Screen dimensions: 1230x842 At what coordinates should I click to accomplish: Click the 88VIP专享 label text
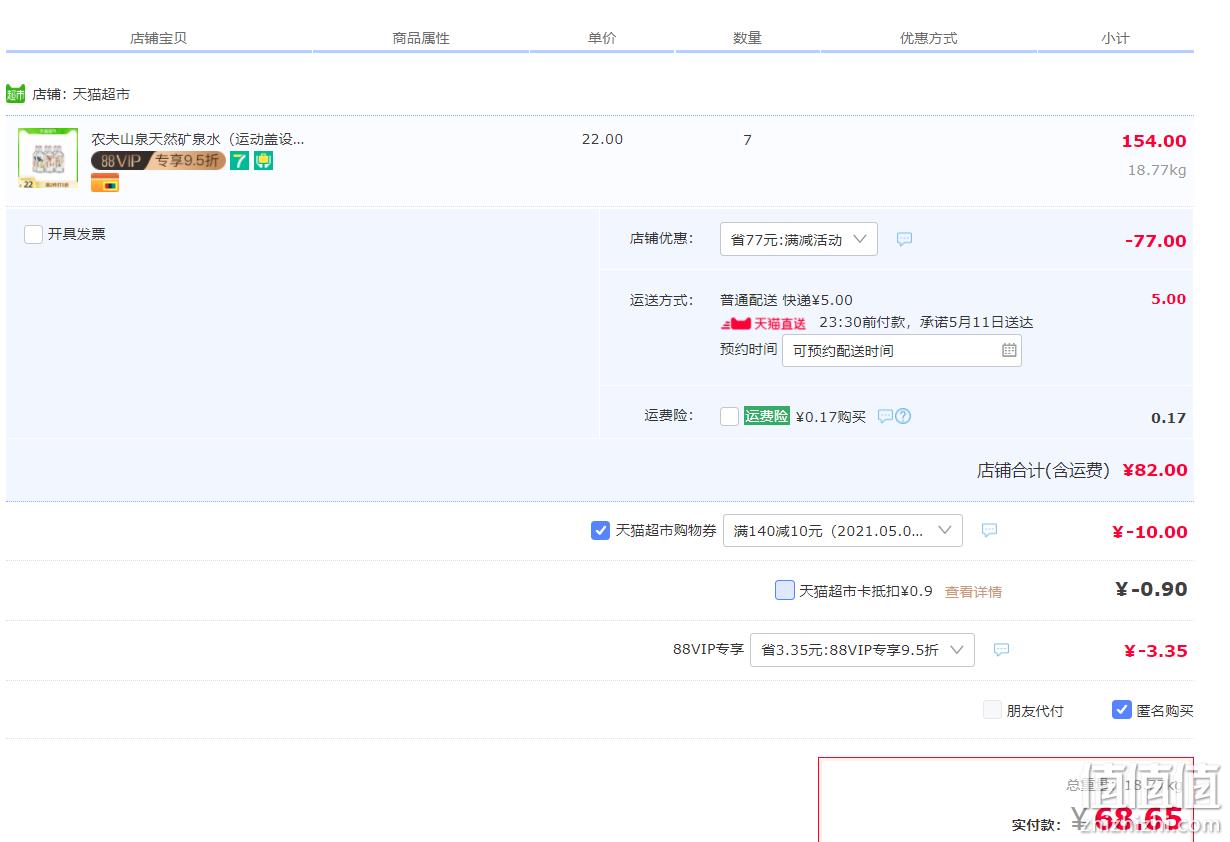pos(708,649)
